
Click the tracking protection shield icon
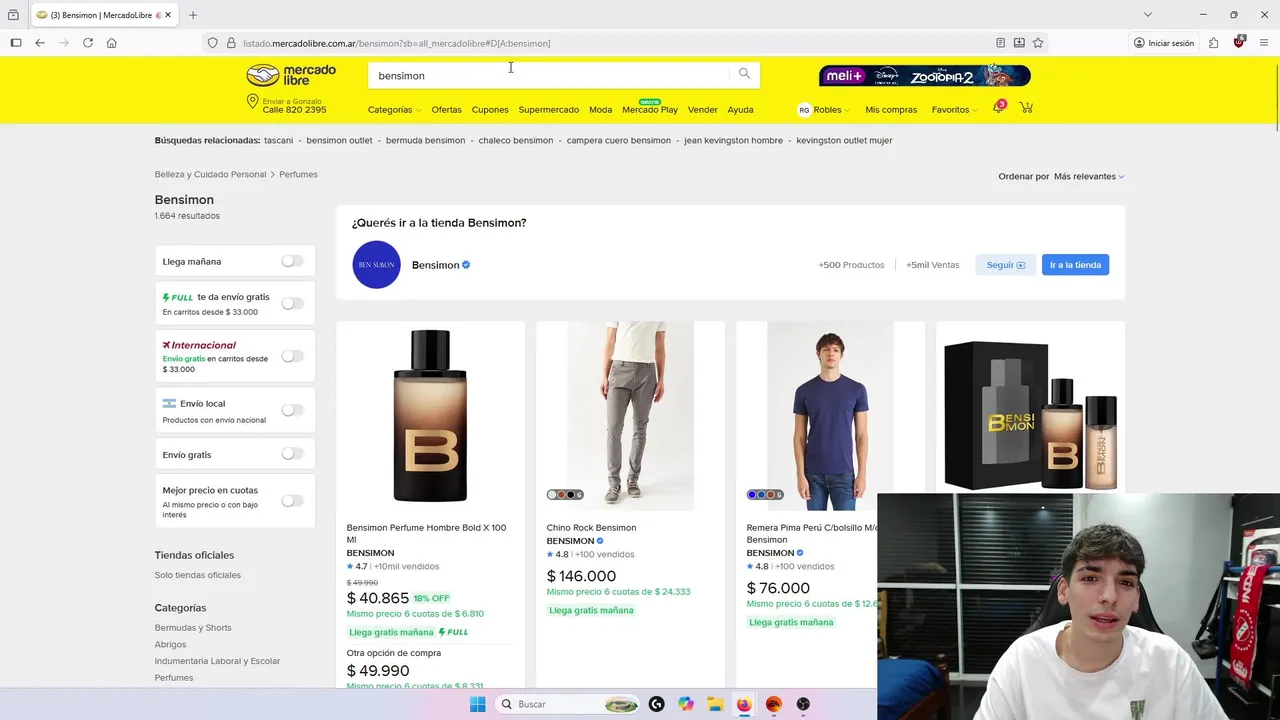coord(212,43)
